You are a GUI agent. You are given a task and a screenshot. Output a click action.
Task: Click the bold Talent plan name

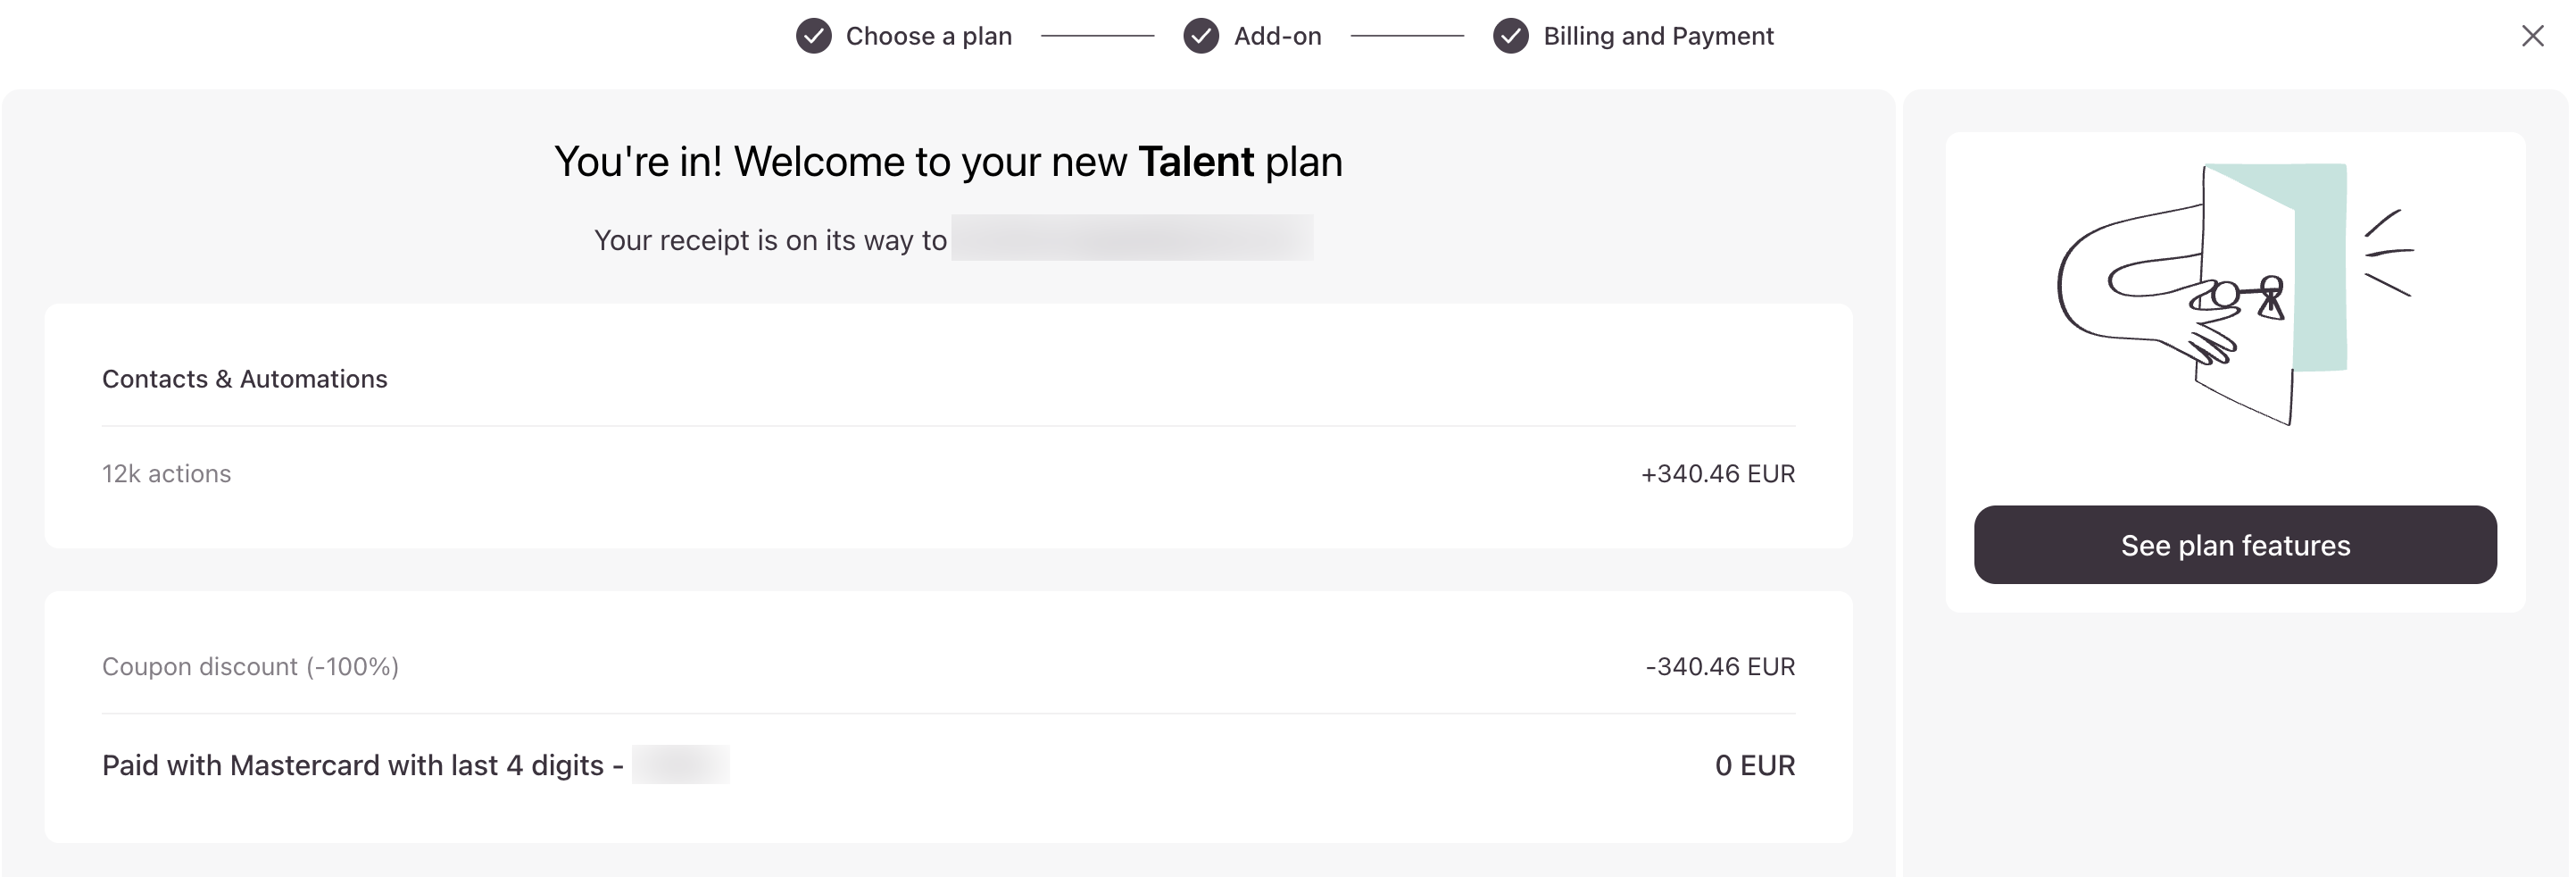(1196, 162)
